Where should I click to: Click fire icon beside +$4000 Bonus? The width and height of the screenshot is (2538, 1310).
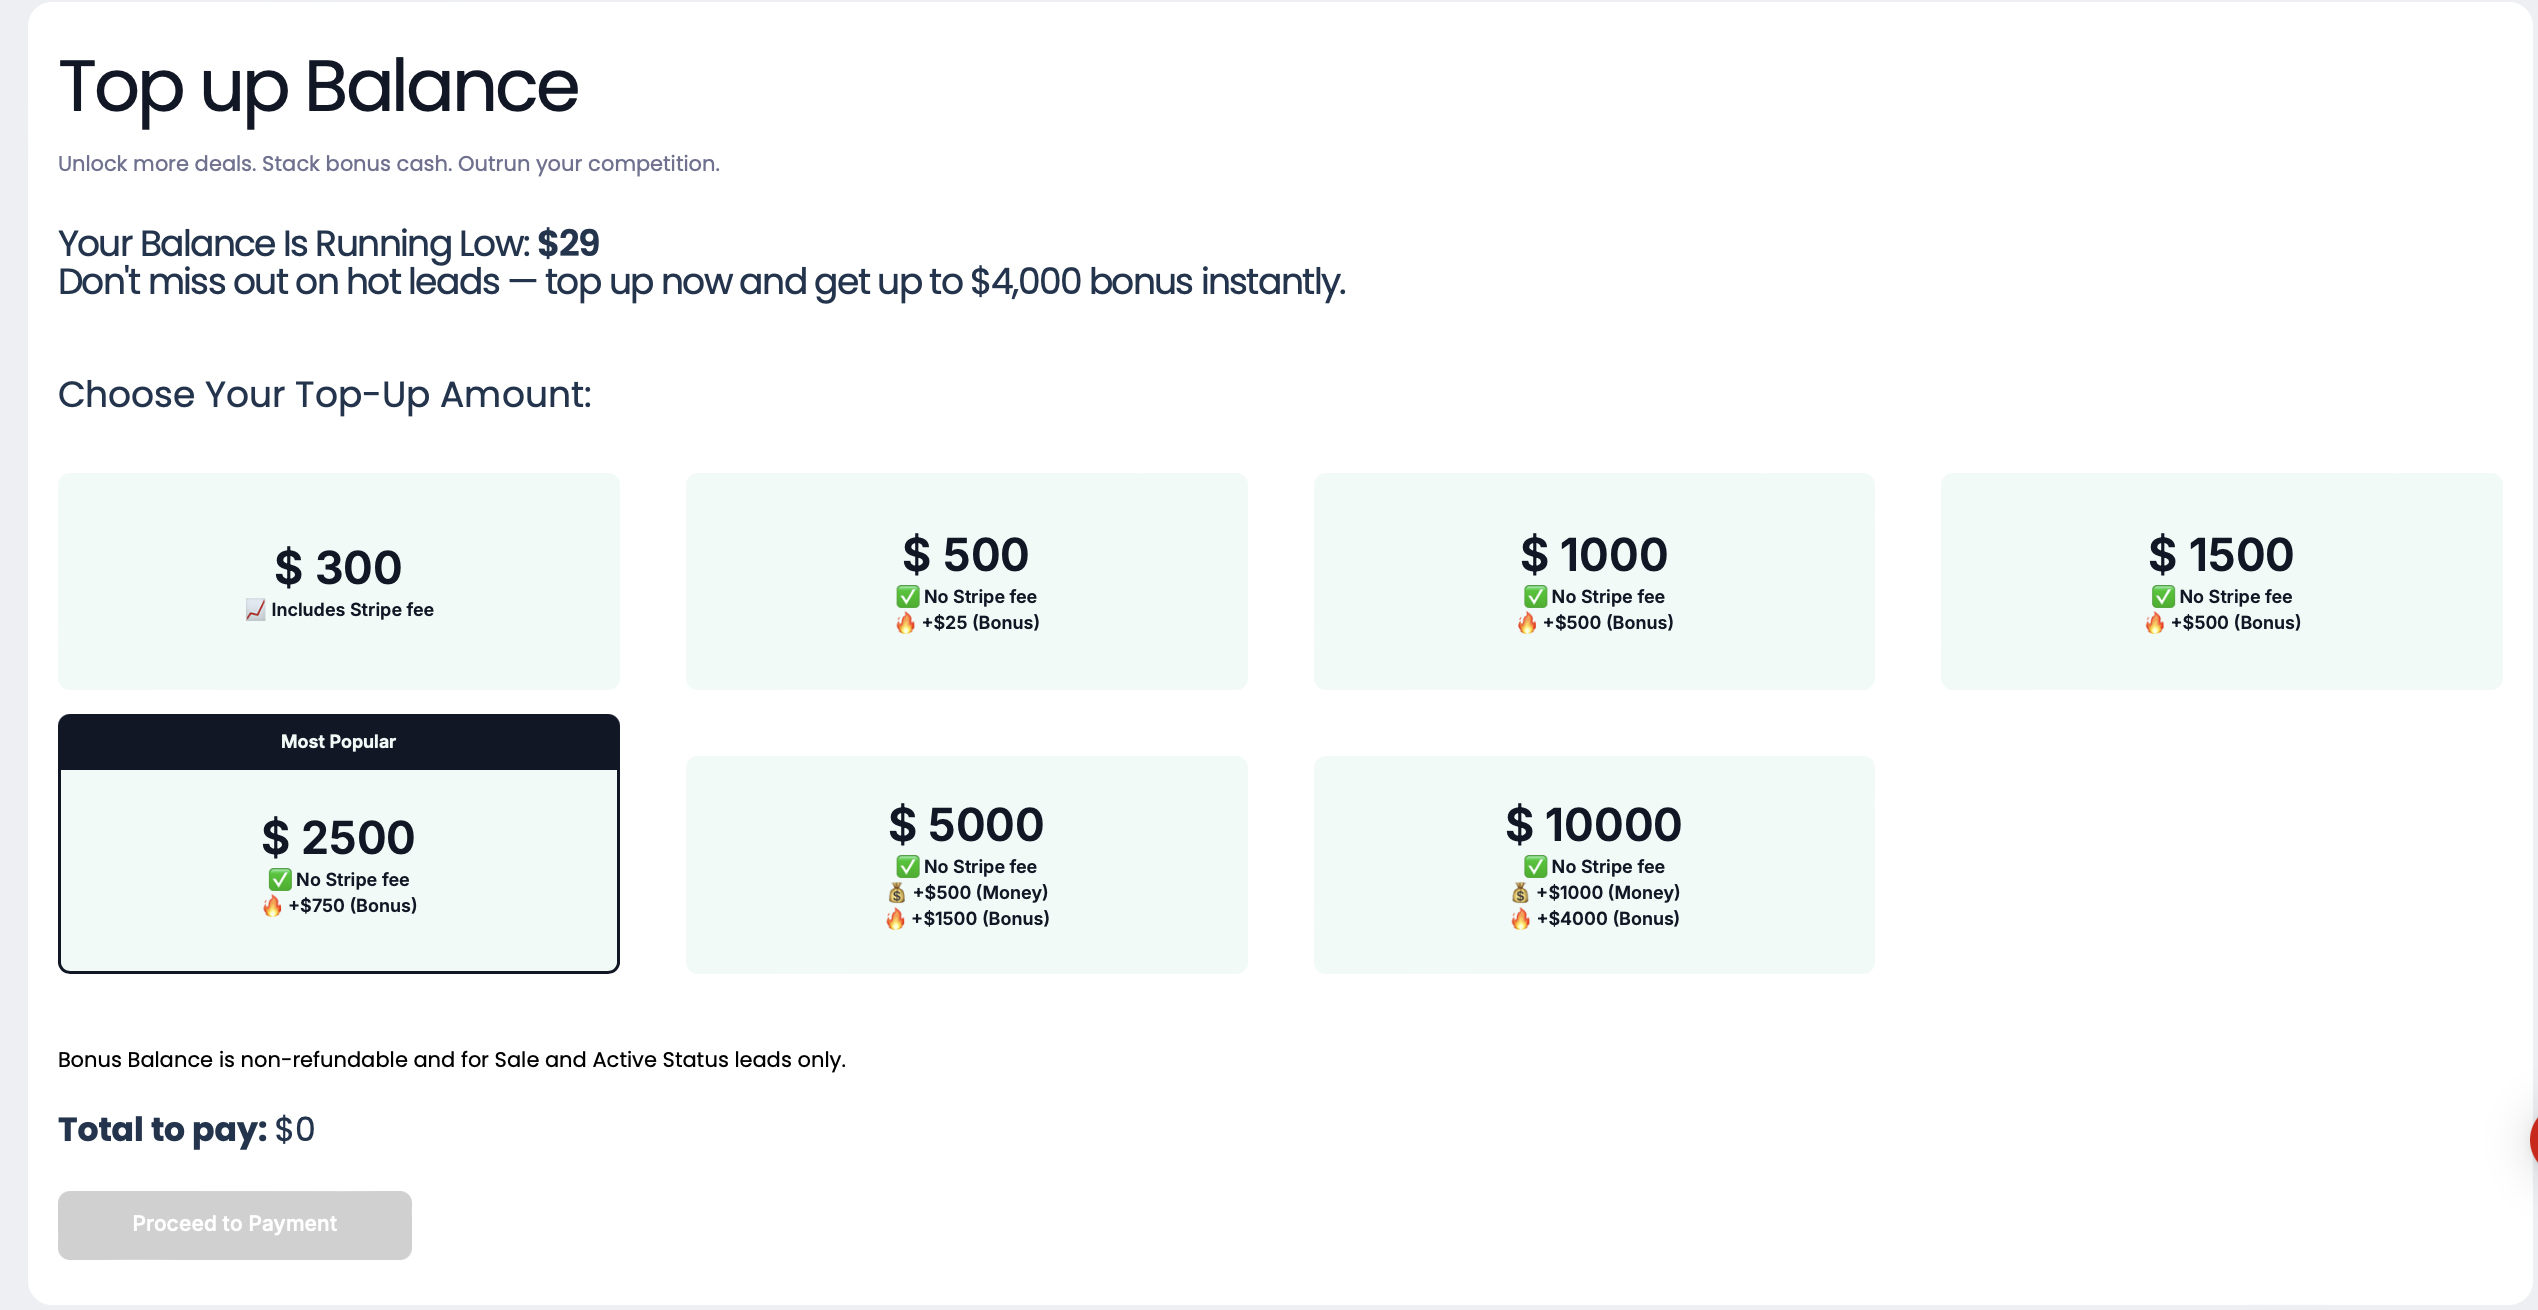pos(1520,919)
